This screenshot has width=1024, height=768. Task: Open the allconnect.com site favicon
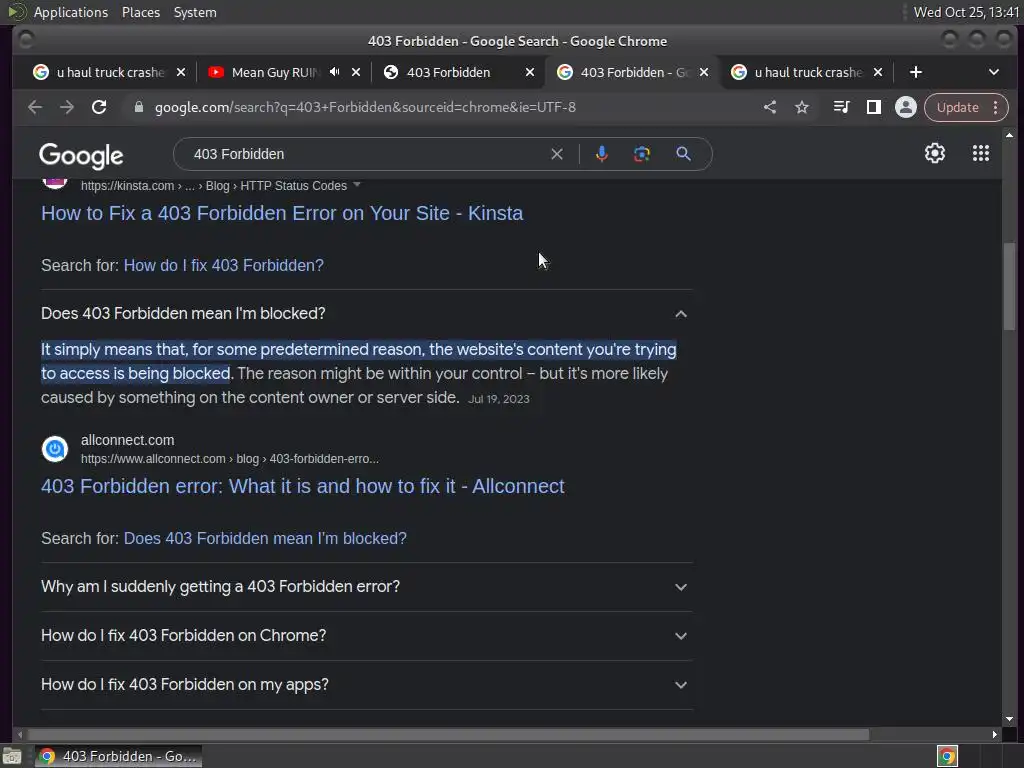tap(55, 449)
